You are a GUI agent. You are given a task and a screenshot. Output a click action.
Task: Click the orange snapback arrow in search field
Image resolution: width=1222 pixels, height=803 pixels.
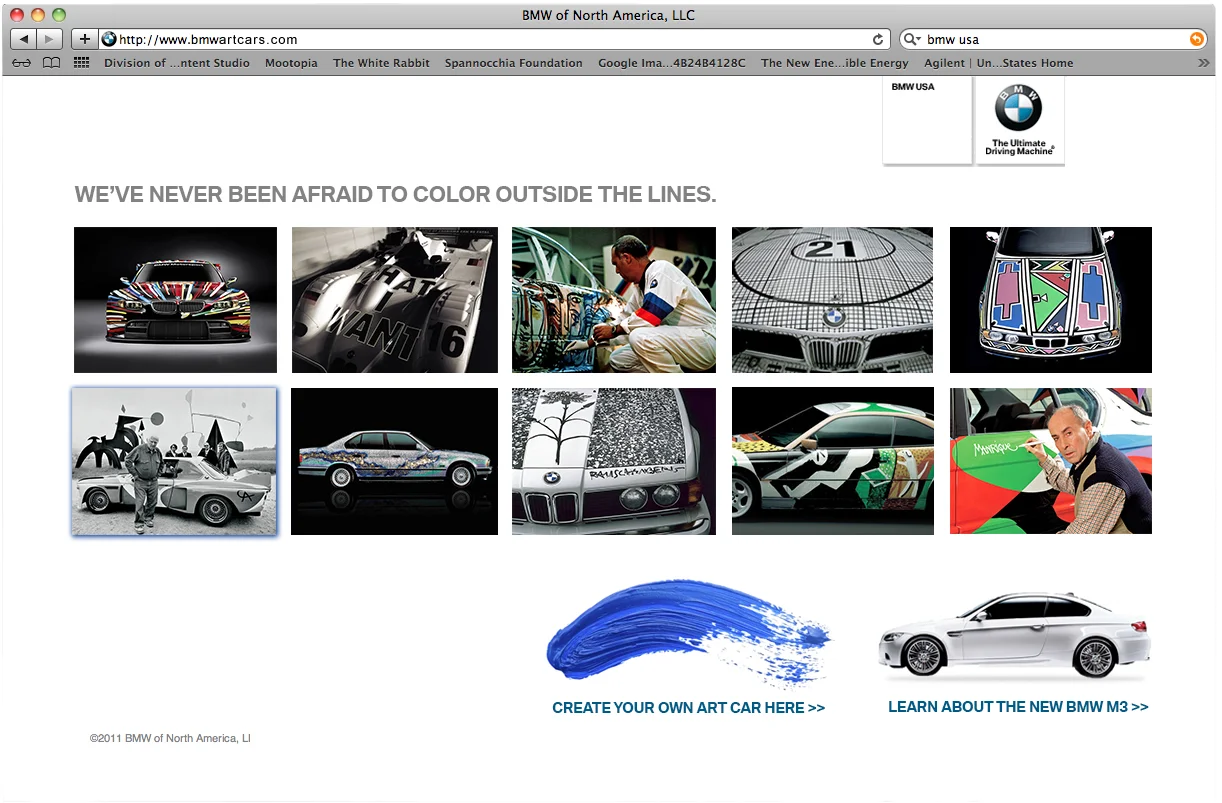1196,40
